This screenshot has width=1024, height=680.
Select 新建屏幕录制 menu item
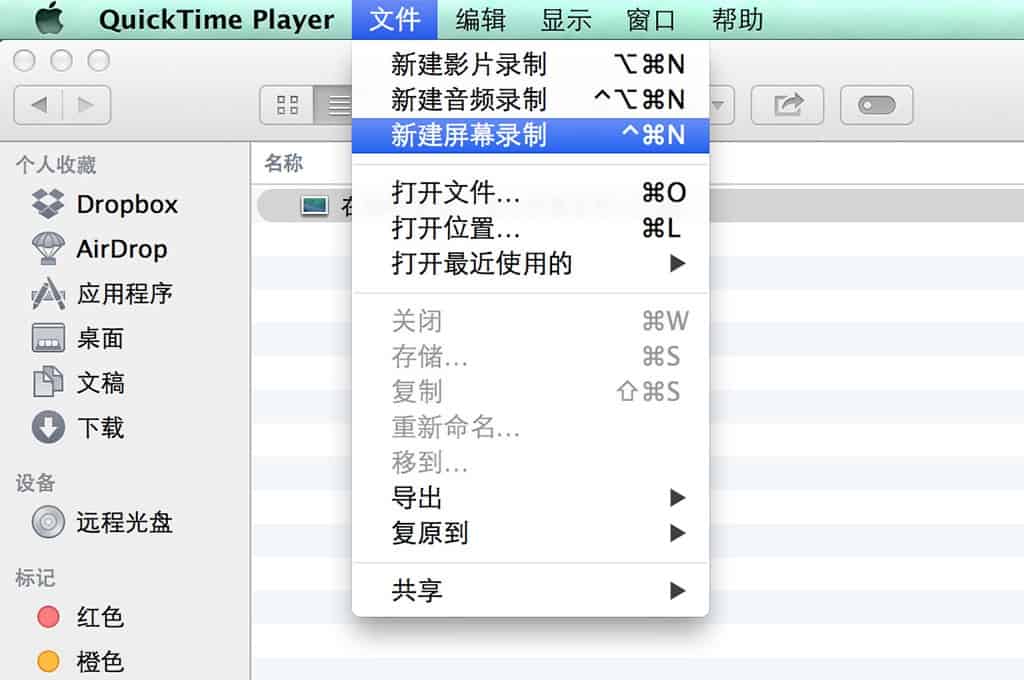pyautogui.click(x=530, y=135)
